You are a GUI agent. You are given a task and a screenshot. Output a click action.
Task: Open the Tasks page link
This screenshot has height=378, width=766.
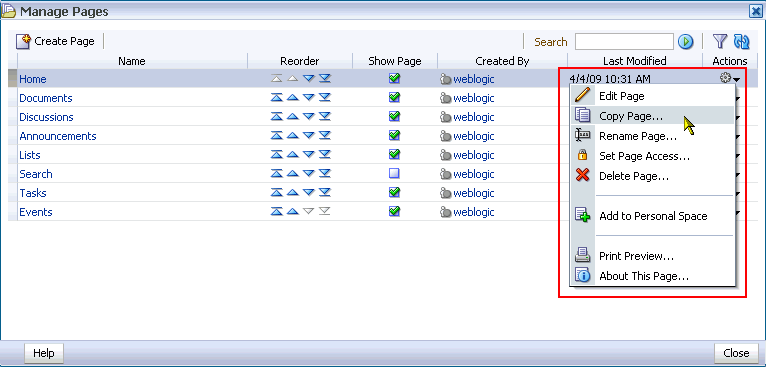[33, 193]
